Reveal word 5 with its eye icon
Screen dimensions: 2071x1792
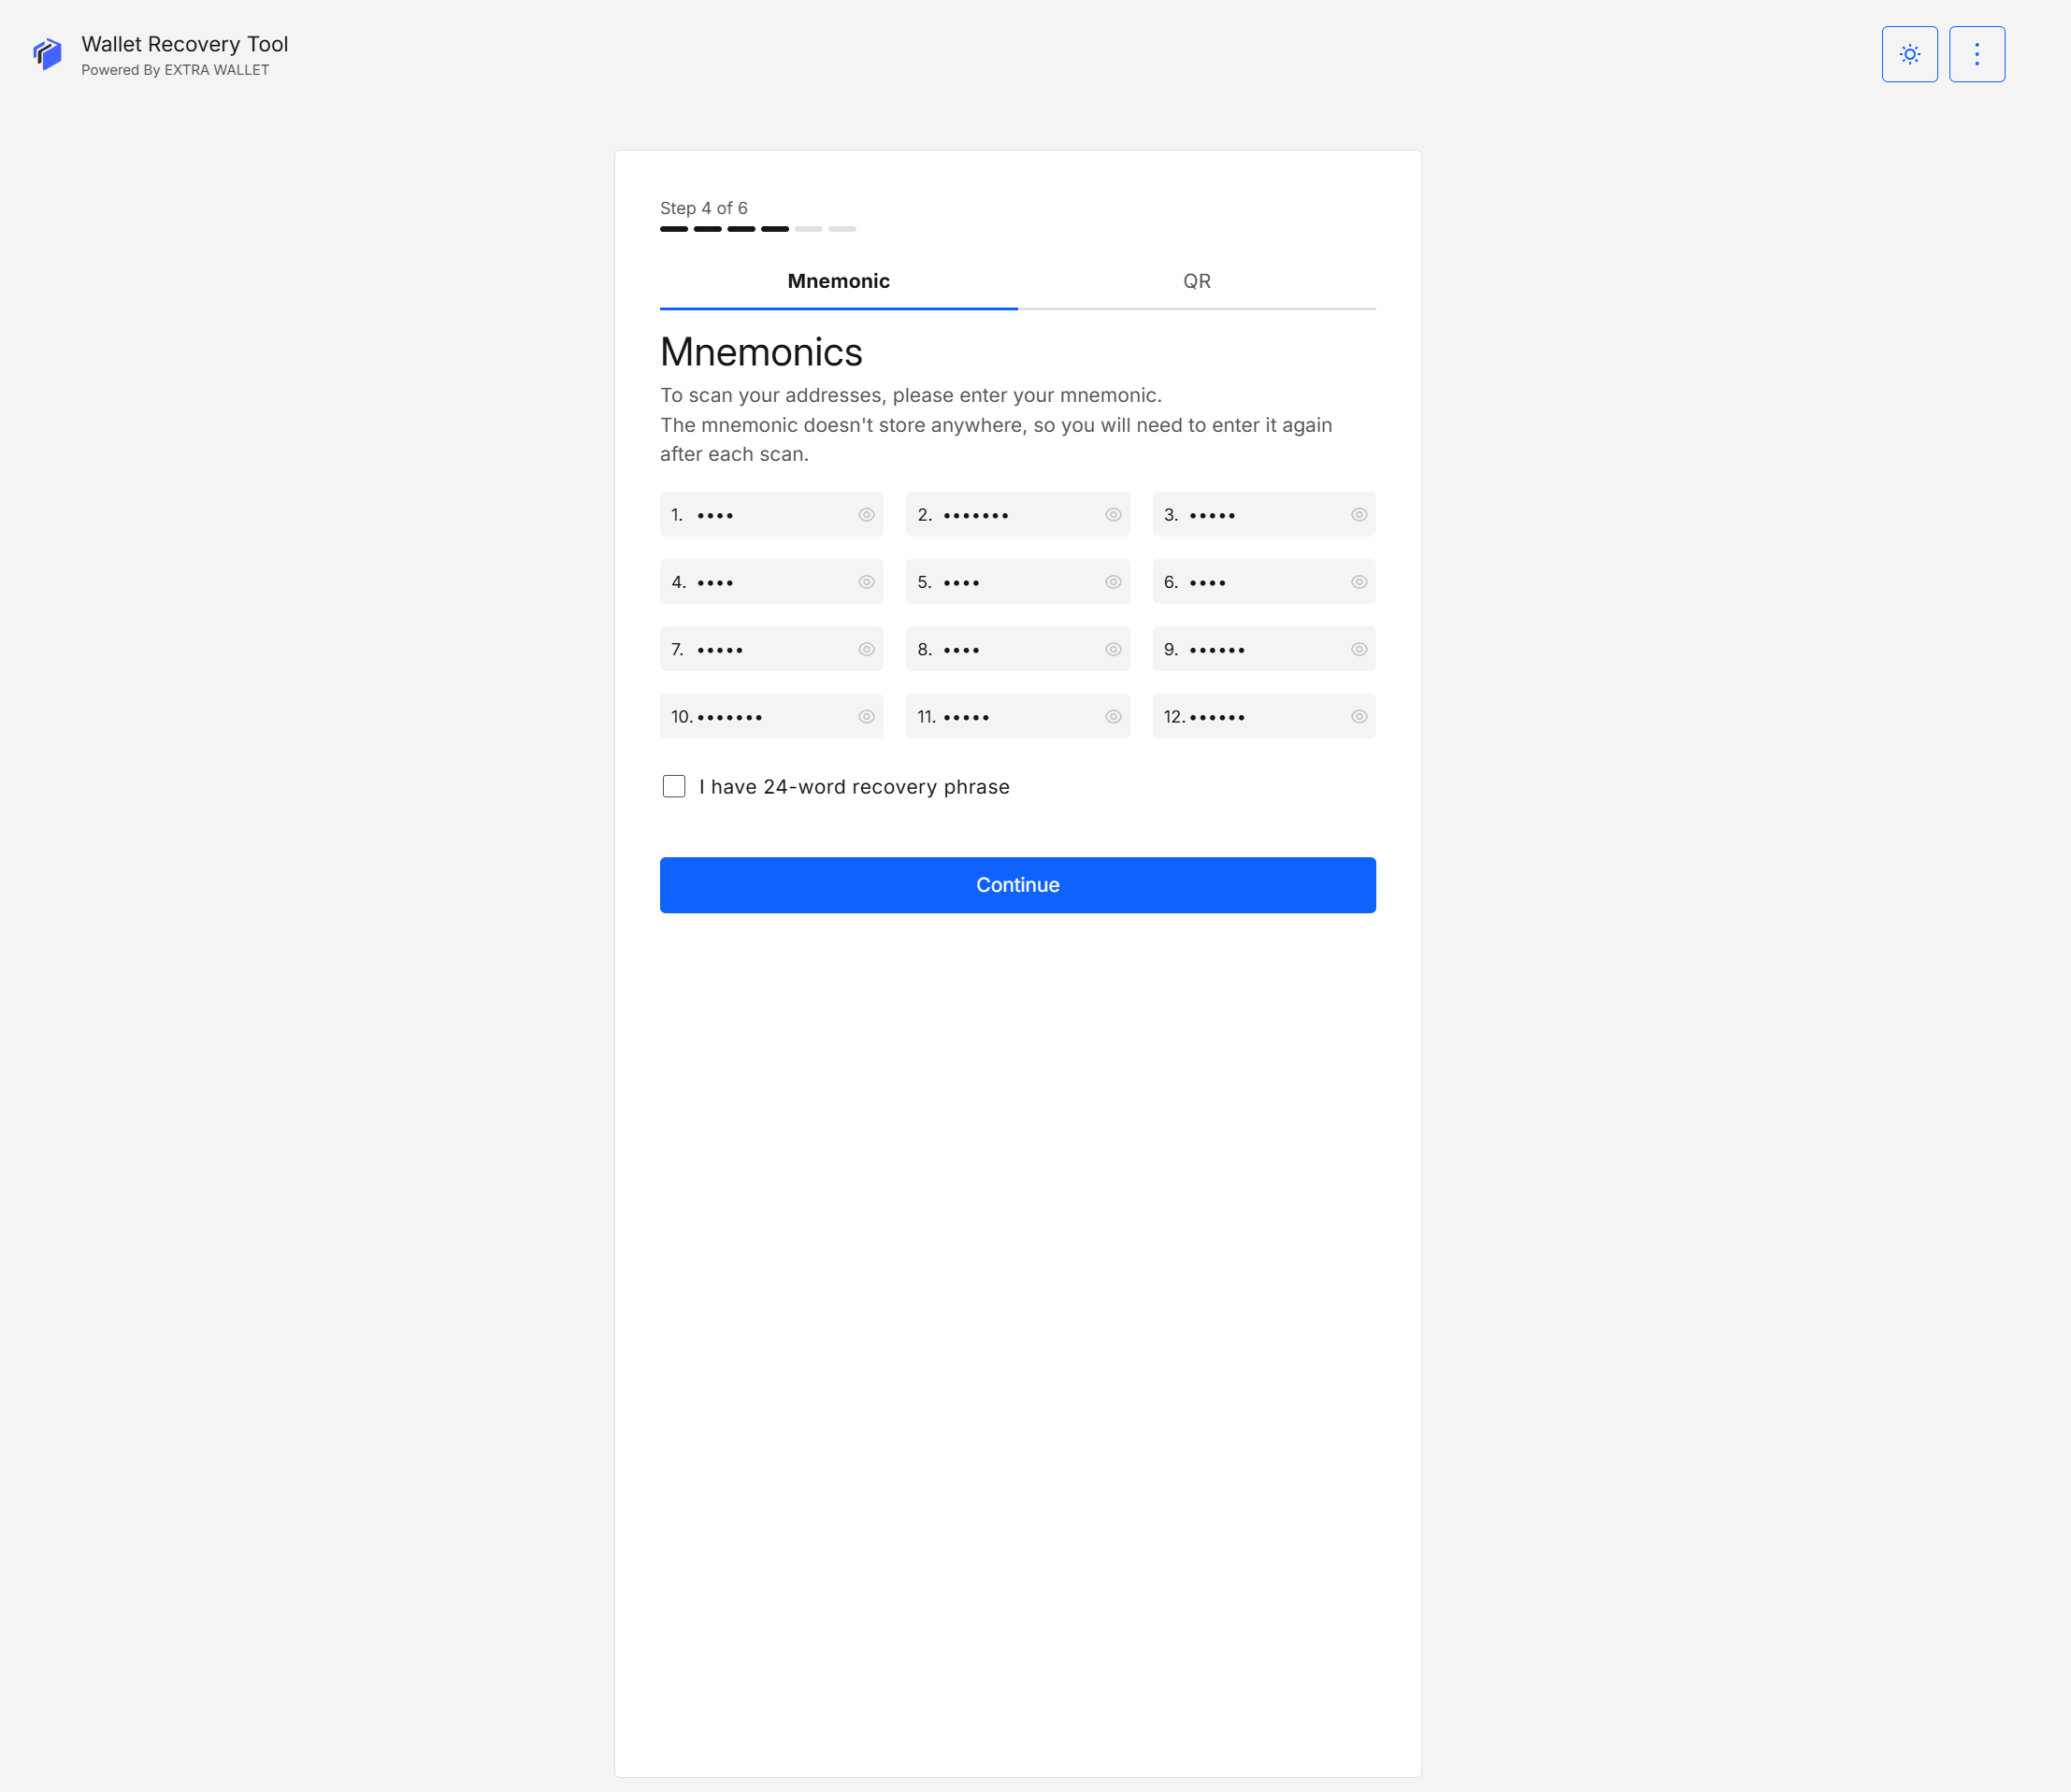pos(1112,582)
